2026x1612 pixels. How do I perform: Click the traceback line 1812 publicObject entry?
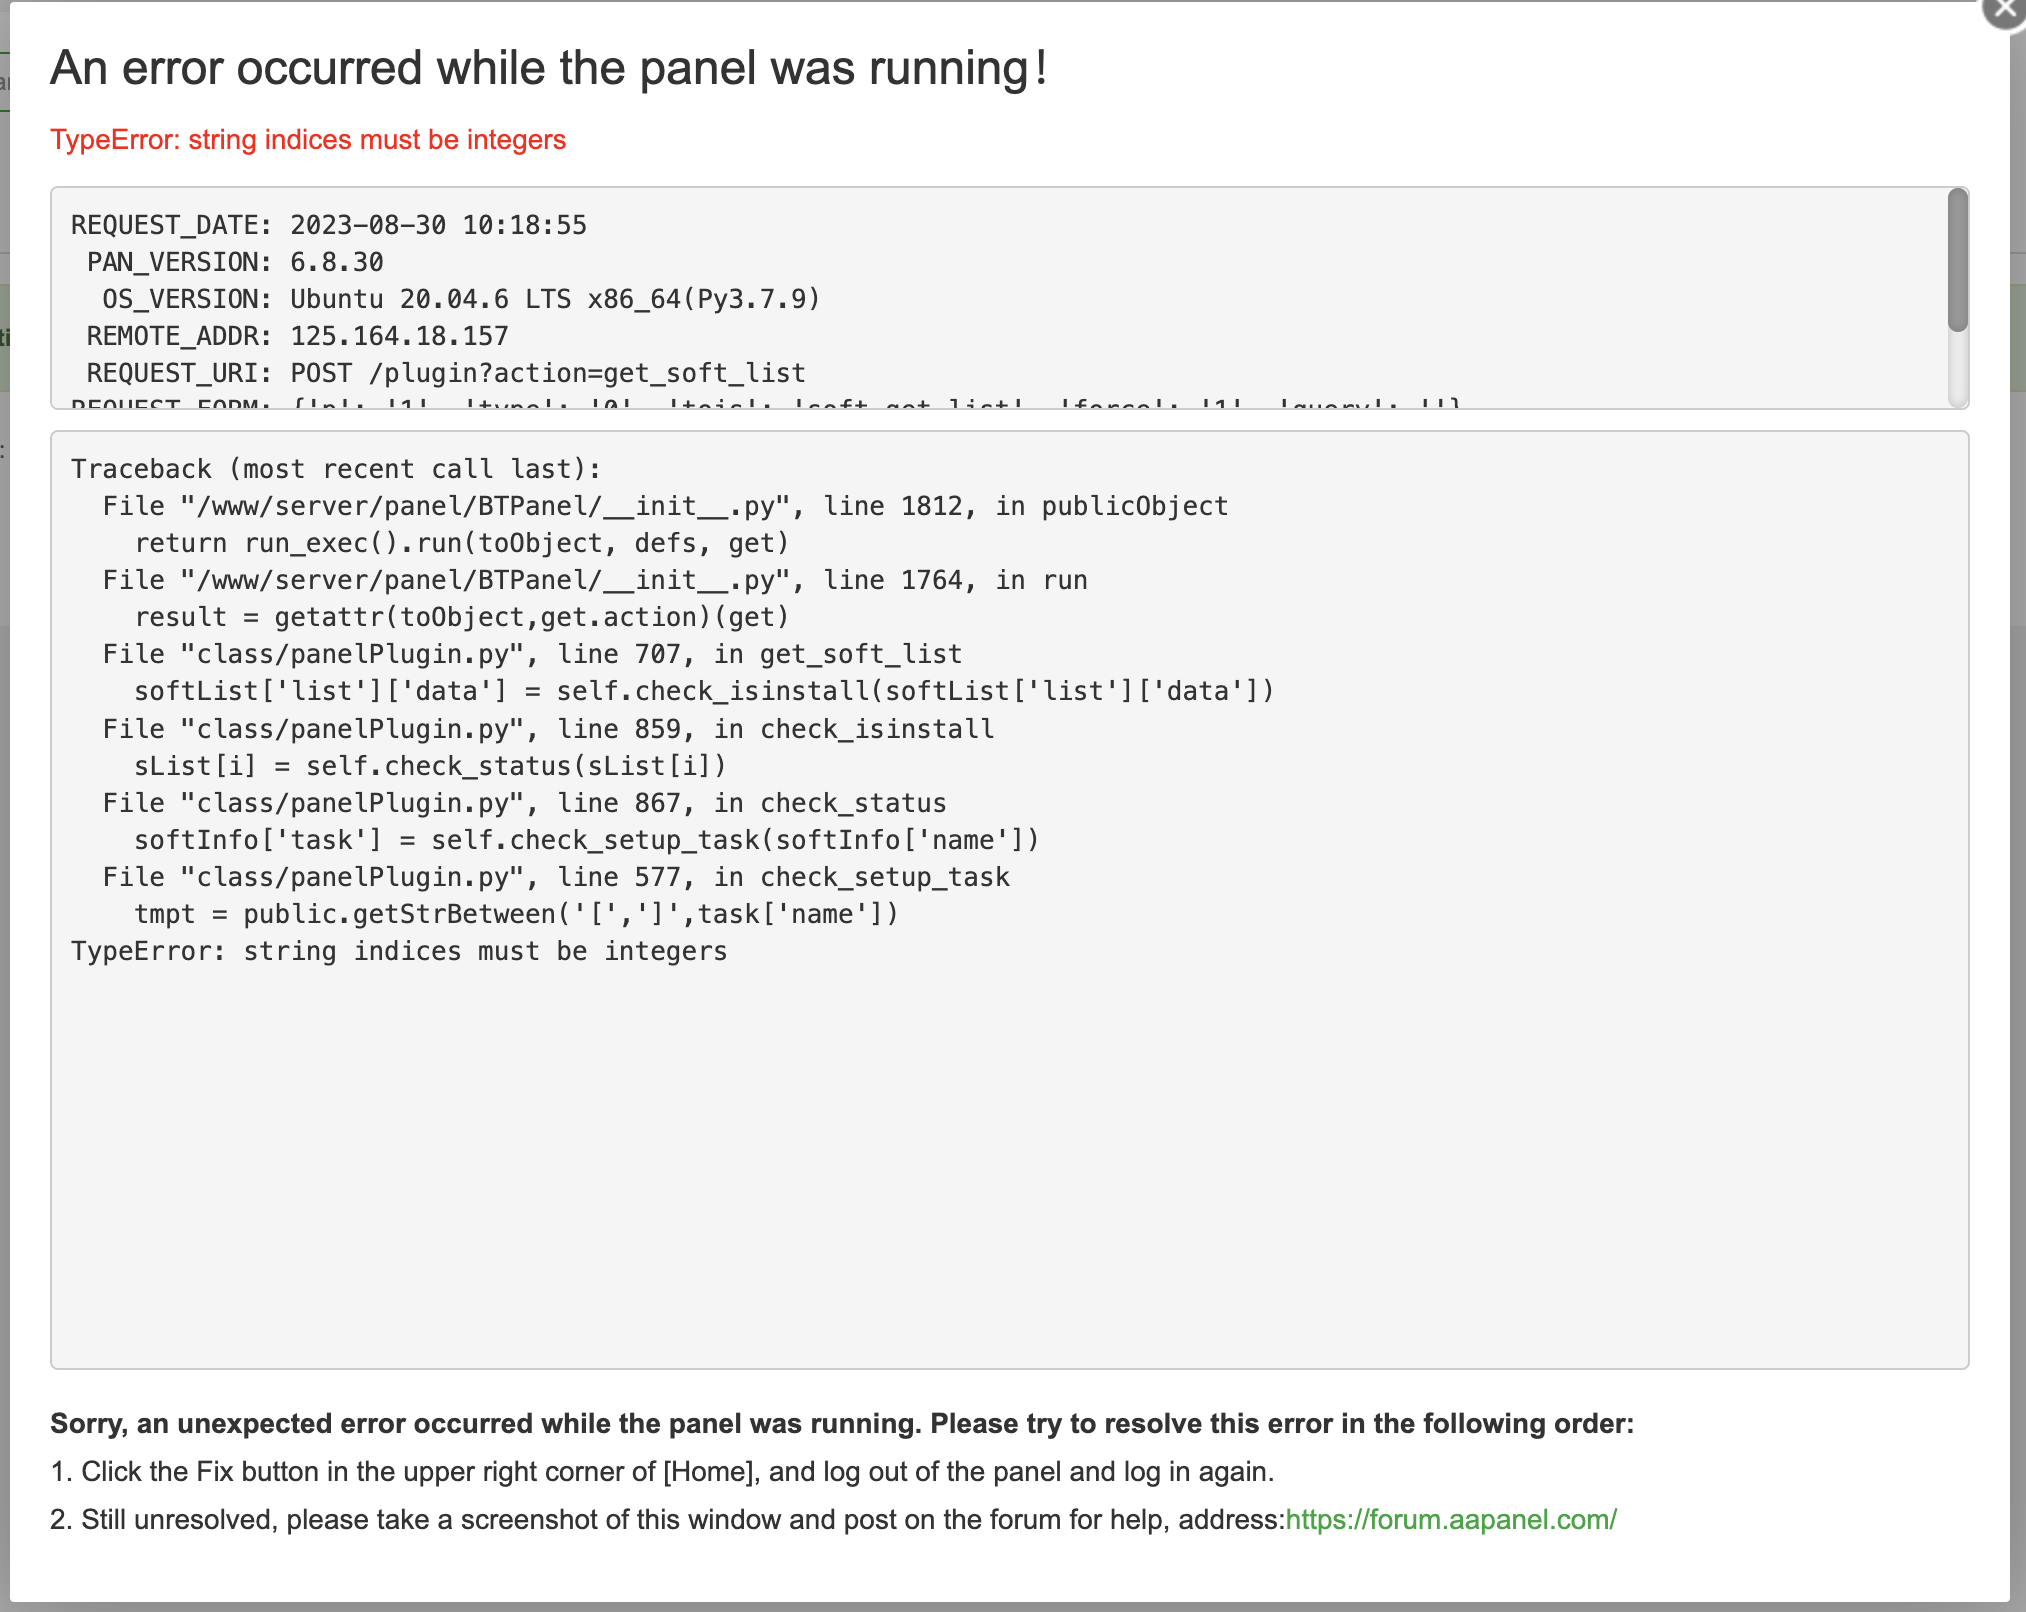point(665,506)
